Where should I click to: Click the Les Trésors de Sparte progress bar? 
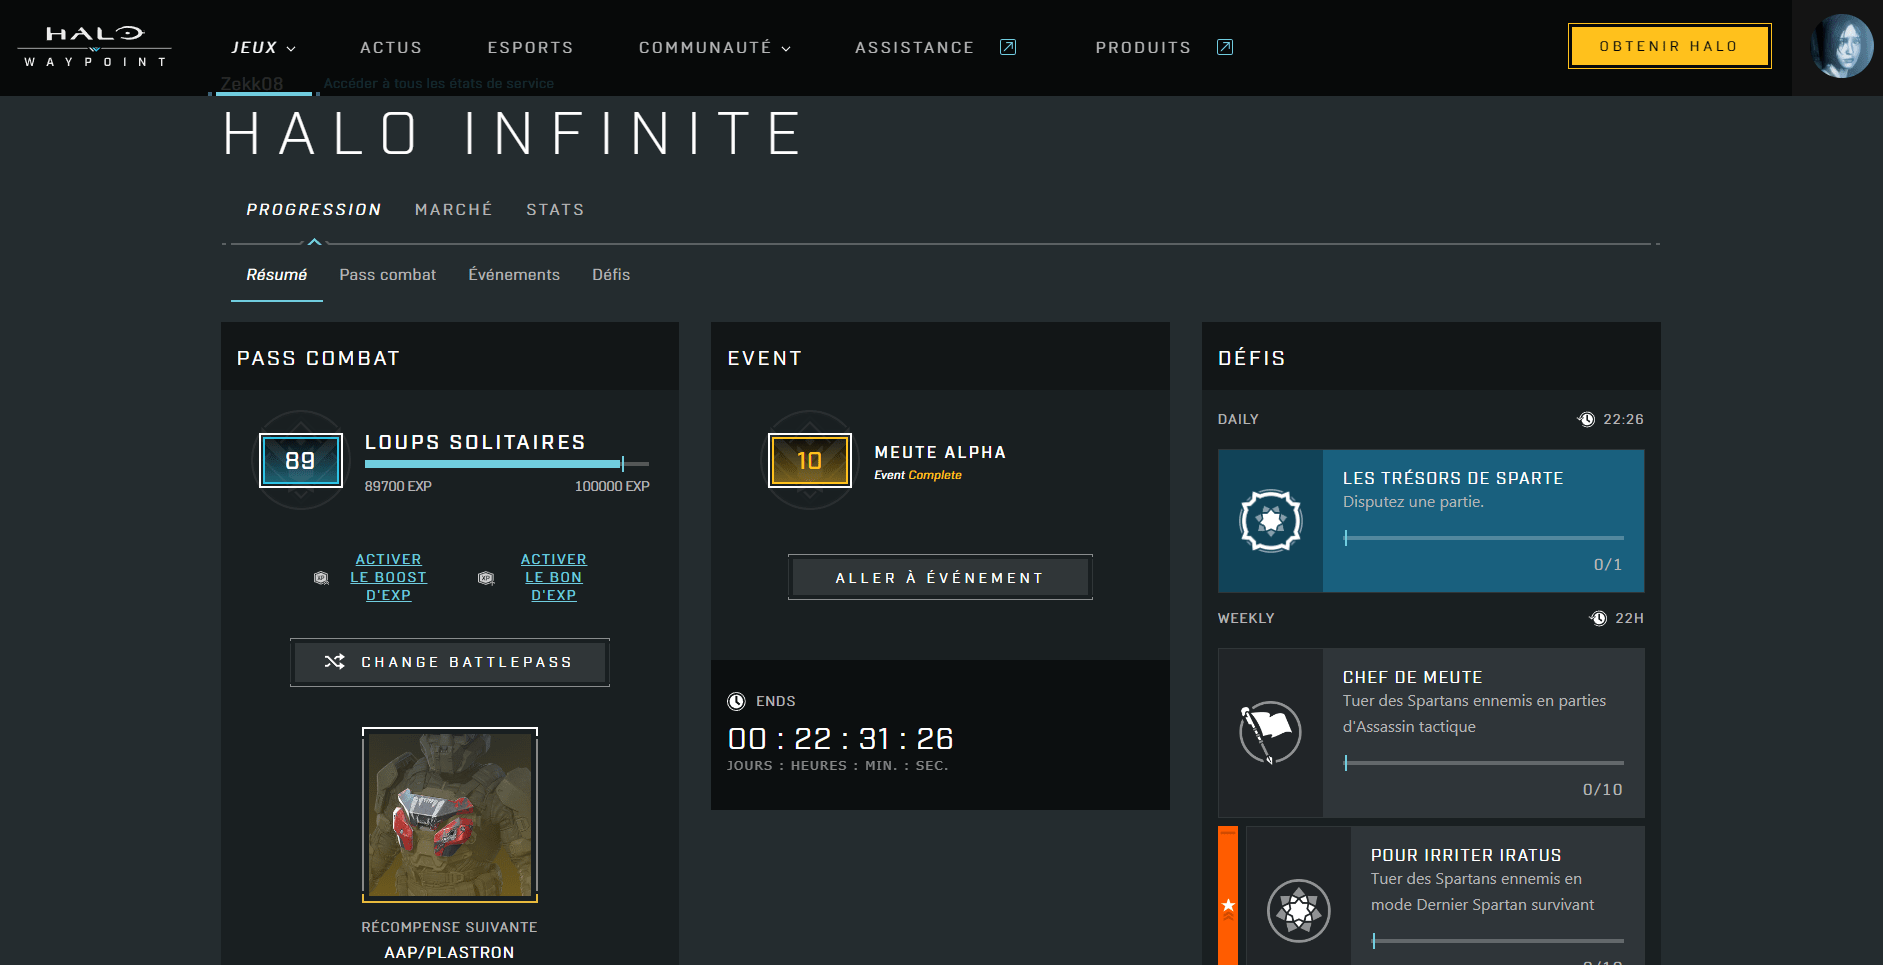pyautogui.click(x=1484, y=538)
